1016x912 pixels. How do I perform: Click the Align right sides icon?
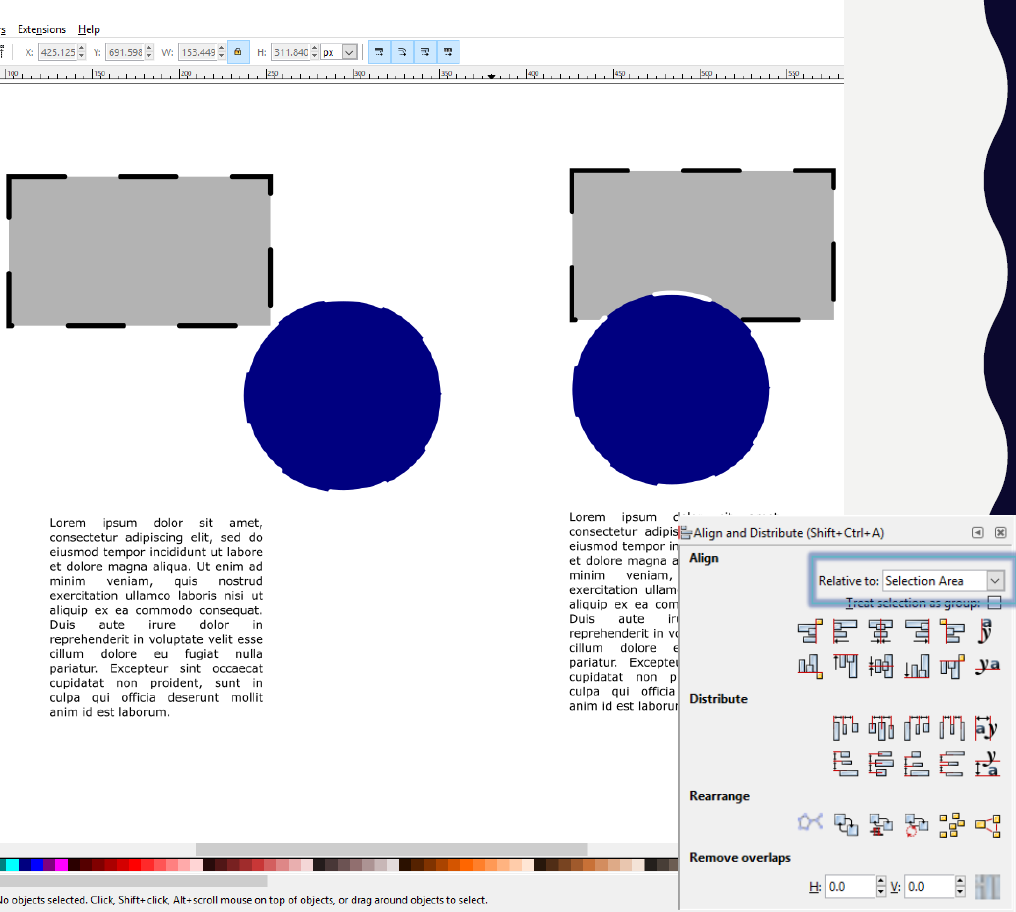[916, 631]
